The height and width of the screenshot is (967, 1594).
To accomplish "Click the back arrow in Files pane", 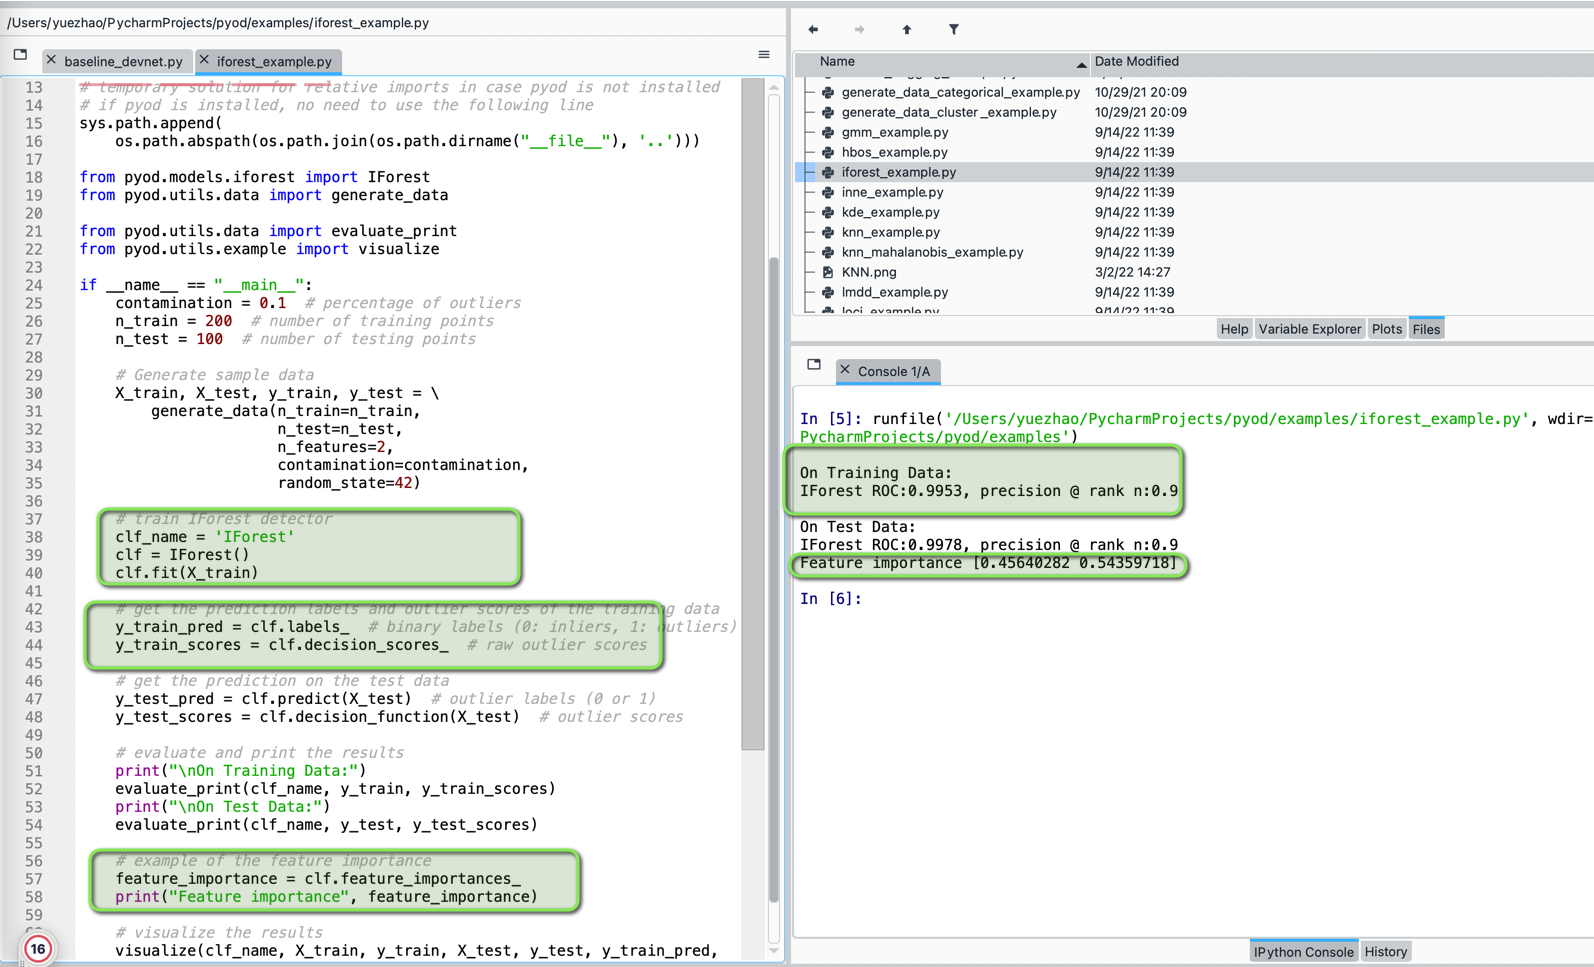I will click(x=813, y=30).
